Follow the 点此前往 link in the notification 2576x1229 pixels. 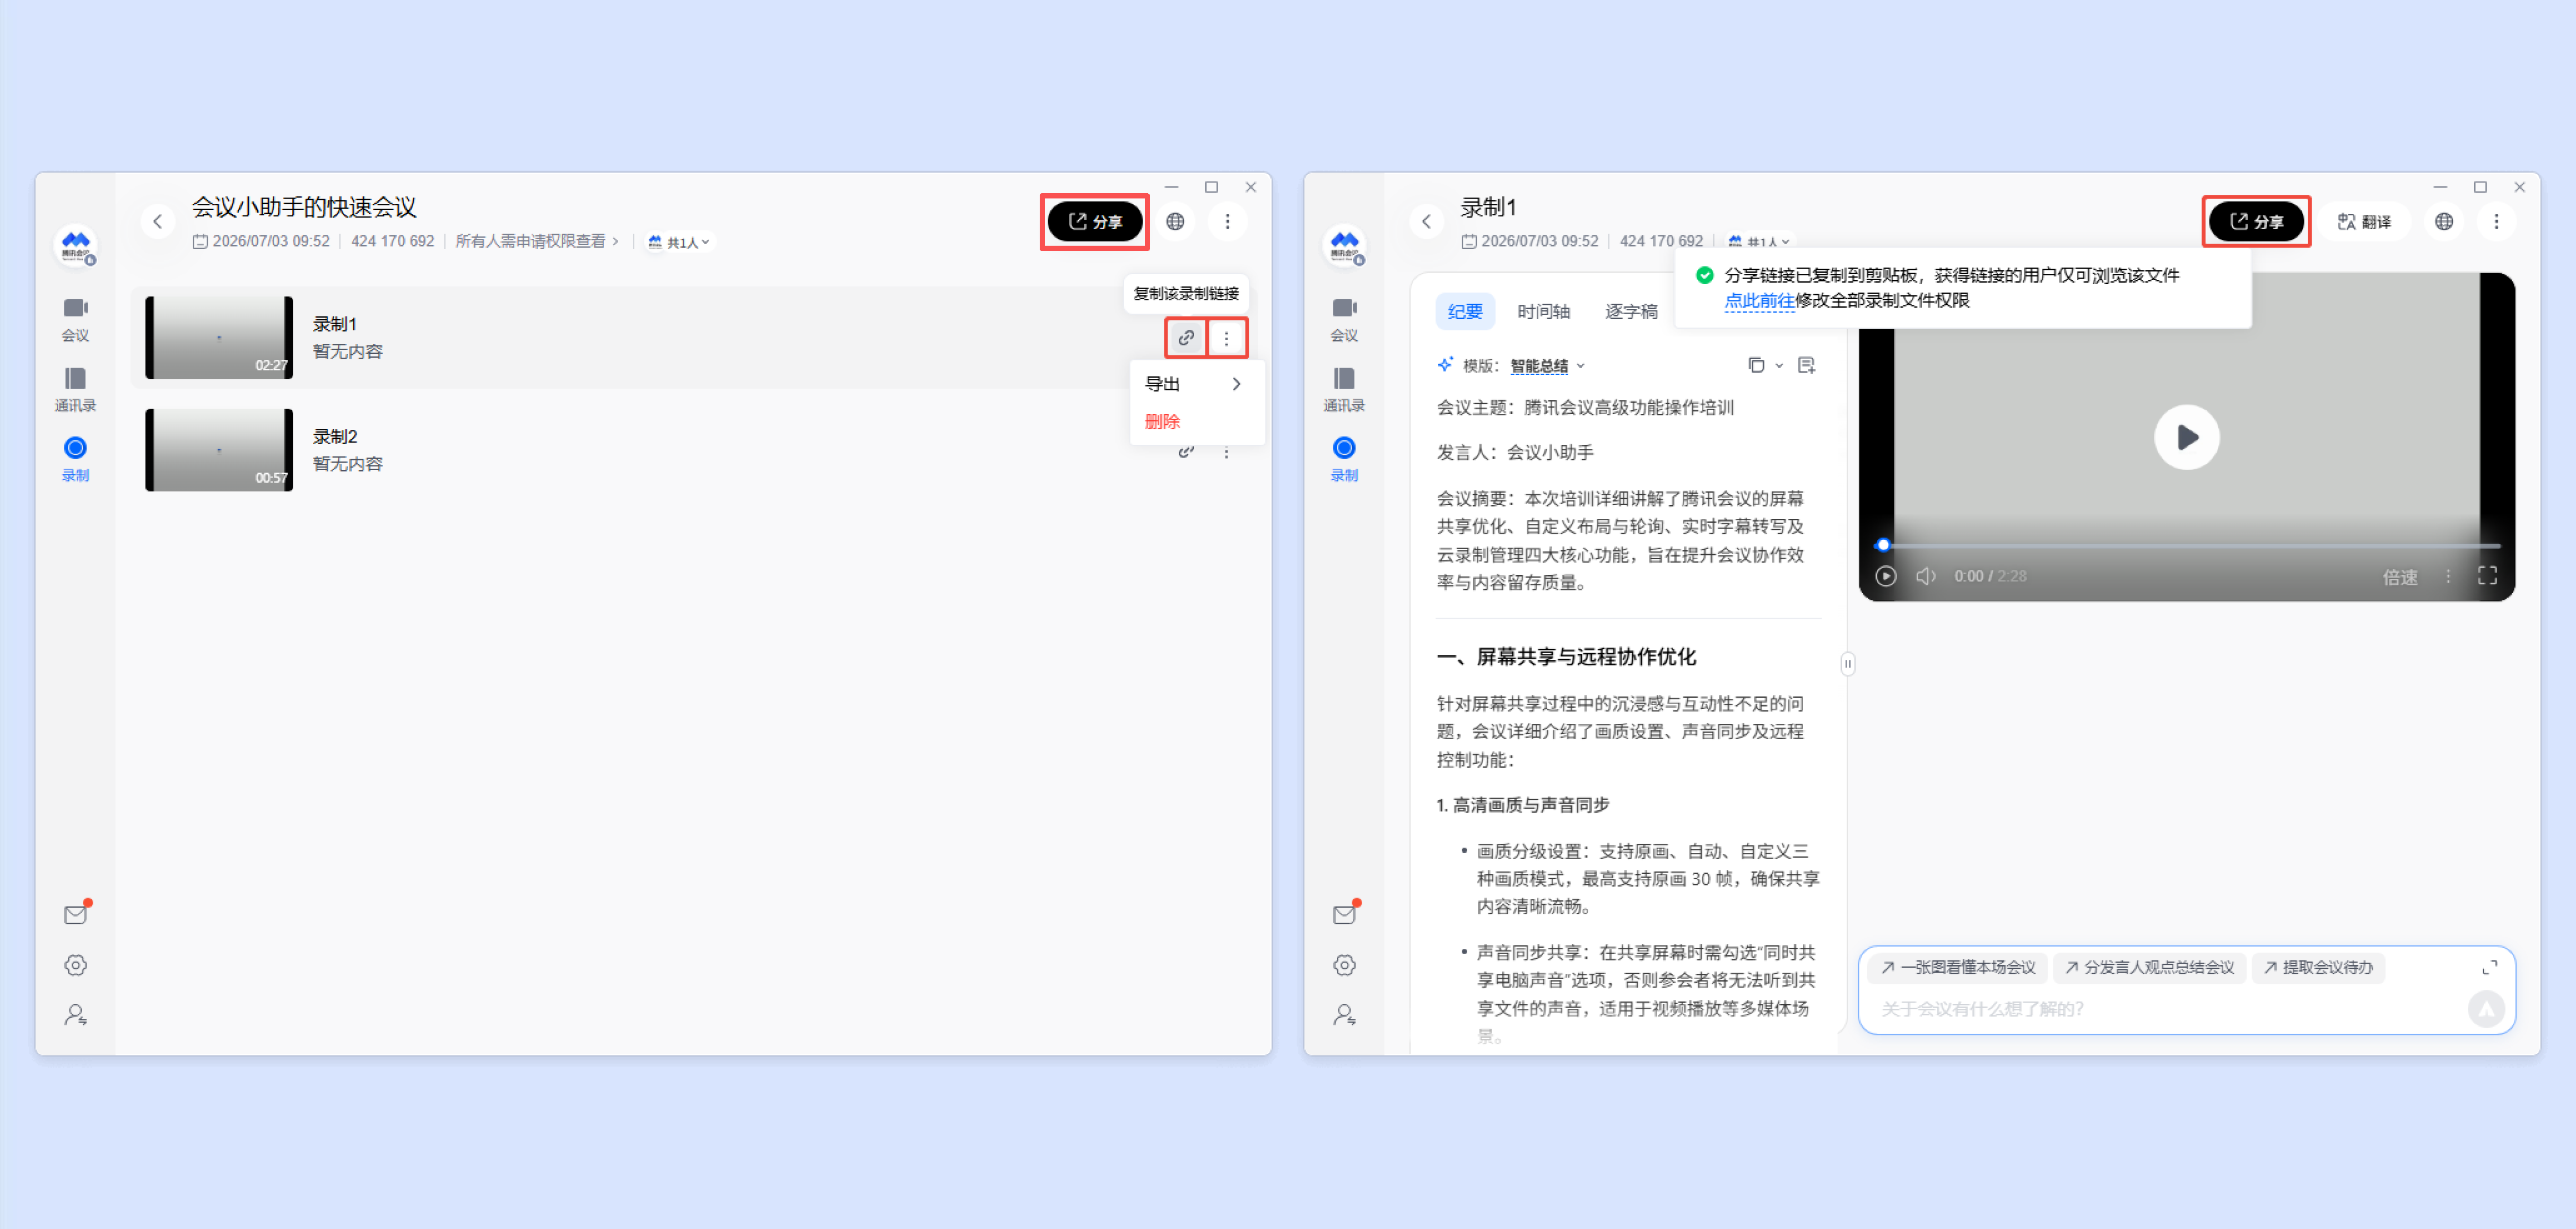coord(1759,300)
